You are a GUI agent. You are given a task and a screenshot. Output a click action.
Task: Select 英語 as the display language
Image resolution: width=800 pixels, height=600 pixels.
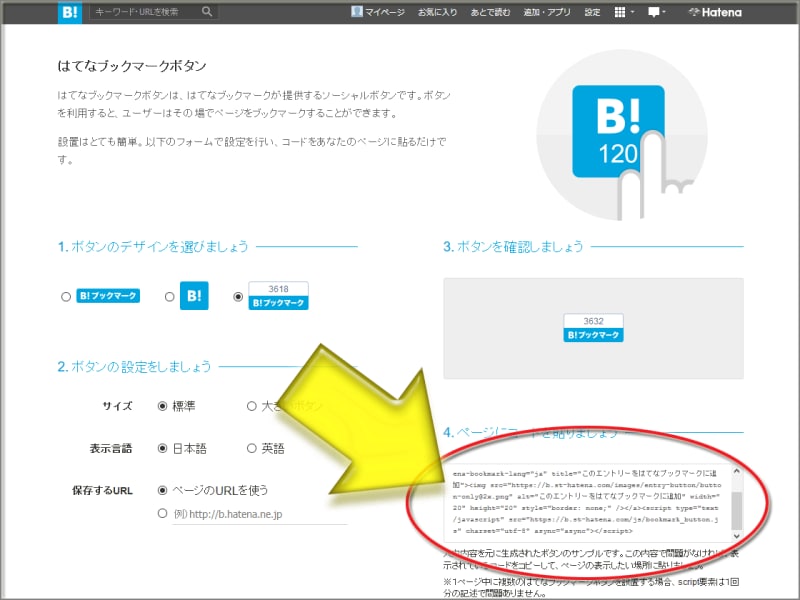coord(250,446)
